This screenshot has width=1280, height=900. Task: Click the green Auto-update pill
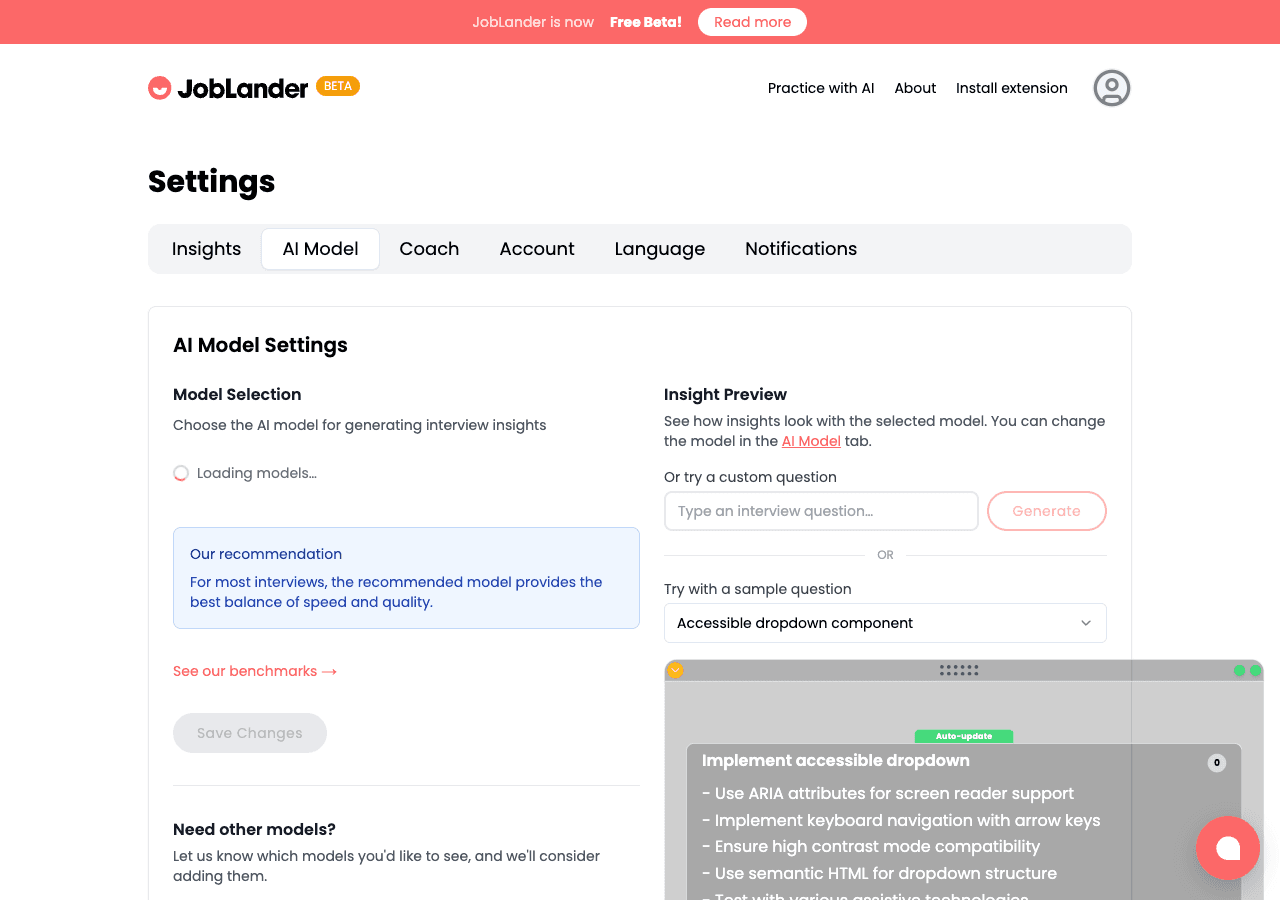coord(964,736)
